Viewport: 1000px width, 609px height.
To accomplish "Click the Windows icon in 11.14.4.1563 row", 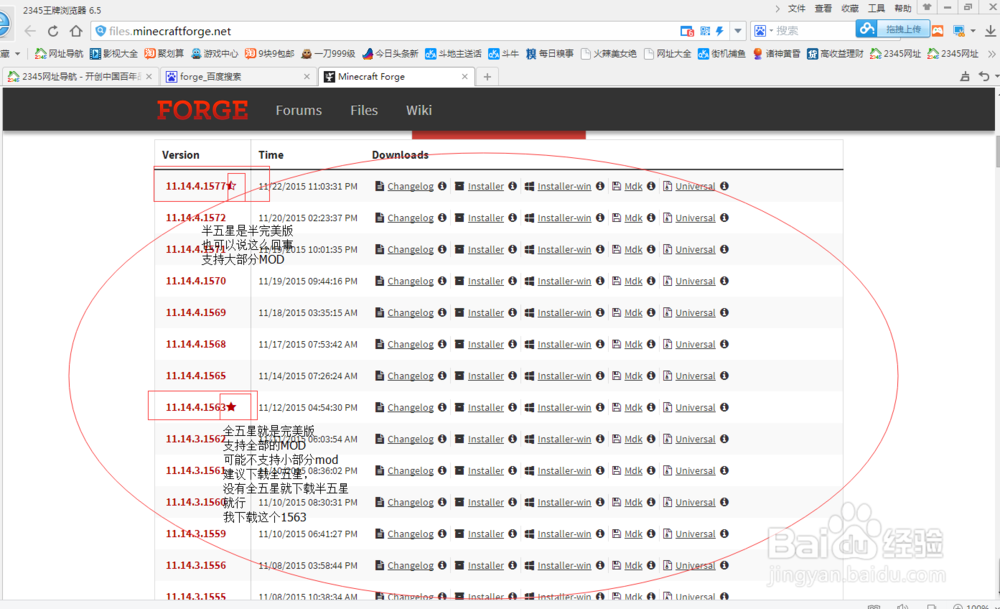I will tap(529, 407).
